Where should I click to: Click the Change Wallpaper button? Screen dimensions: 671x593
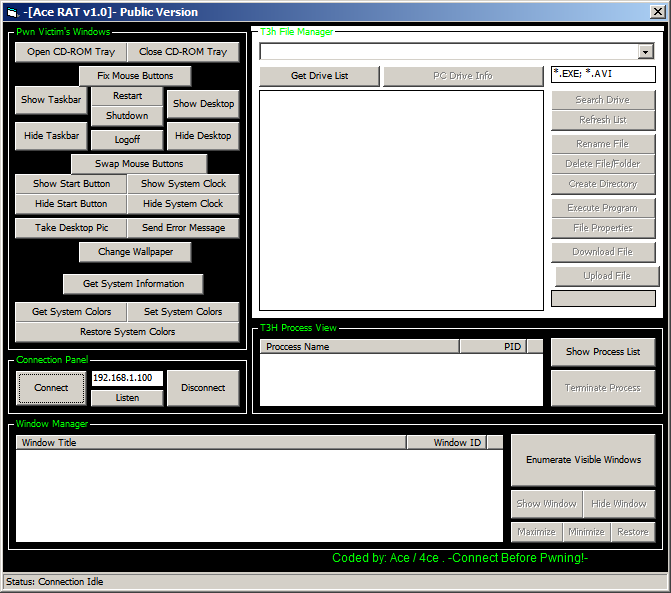(135, 252)
